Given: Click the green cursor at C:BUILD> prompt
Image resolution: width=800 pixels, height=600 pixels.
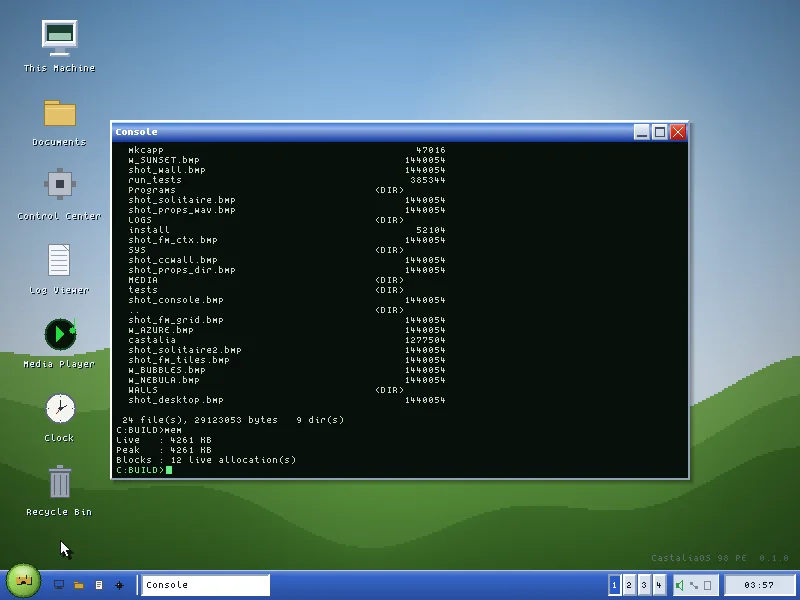Looking at the screenshot, I should point(169,470).
